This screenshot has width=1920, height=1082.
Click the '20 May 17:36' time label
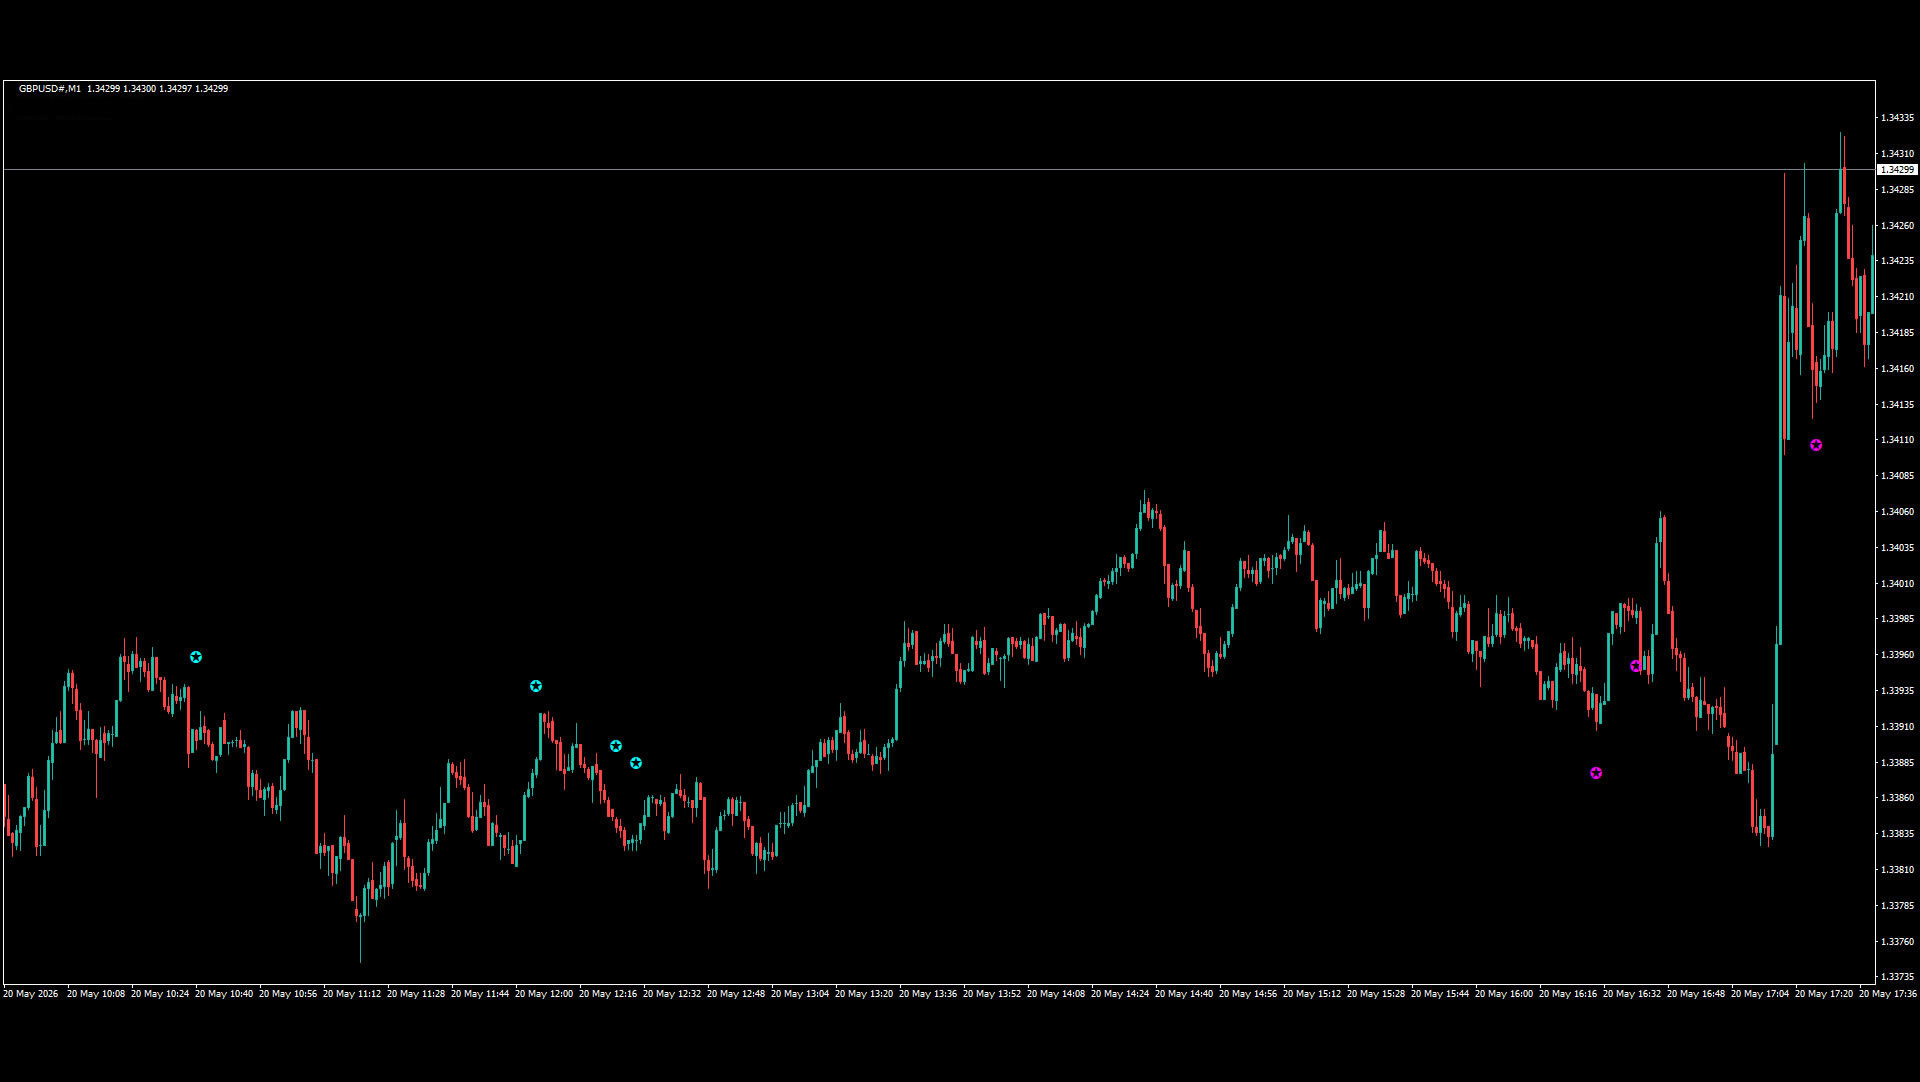coord(1888,994)
